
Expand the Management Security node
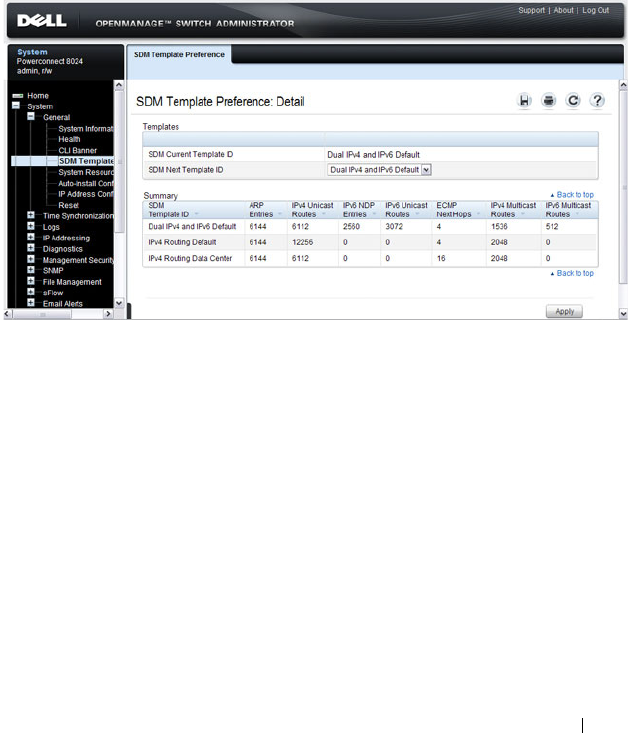click(31, 259)
